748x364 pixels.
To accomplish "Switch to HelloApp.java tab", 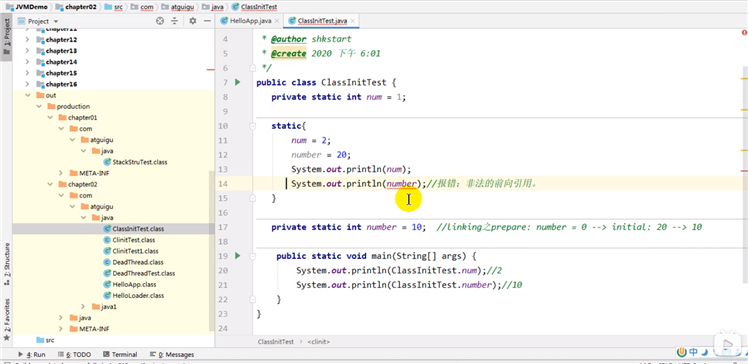I will 249,21.
